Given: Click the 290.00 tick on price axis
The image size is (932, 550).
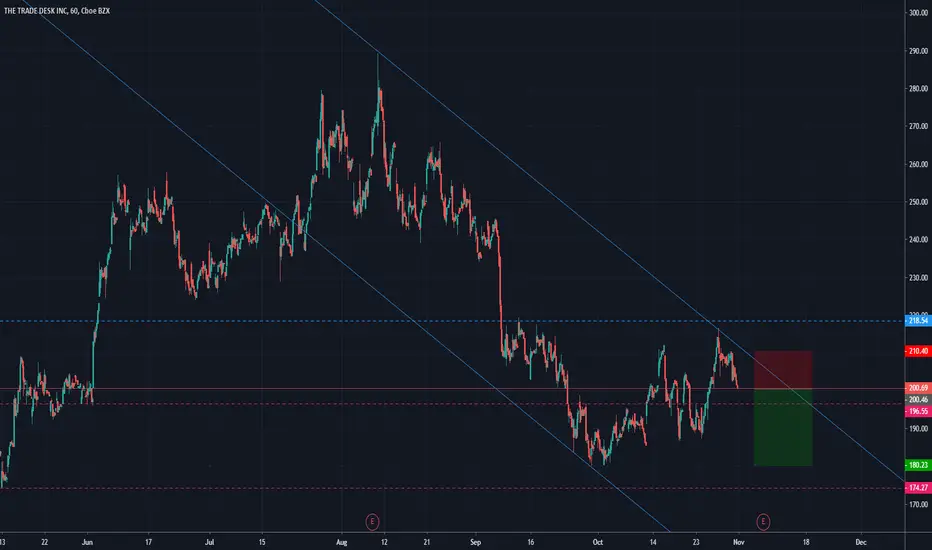Looking at the screenshot, I should (x=918, y=51).
